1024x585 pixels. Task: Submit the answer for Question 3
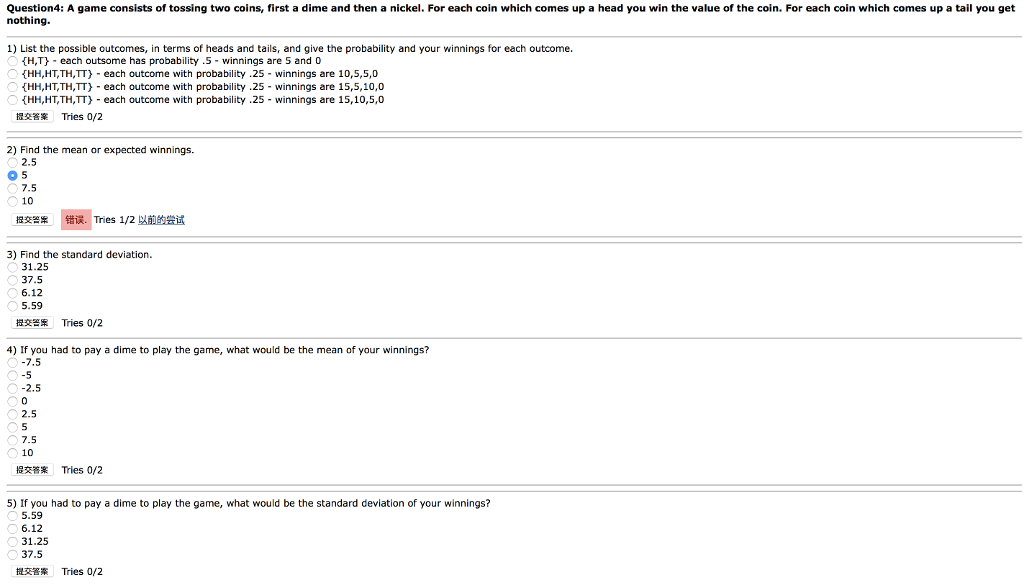click(30, 323)
